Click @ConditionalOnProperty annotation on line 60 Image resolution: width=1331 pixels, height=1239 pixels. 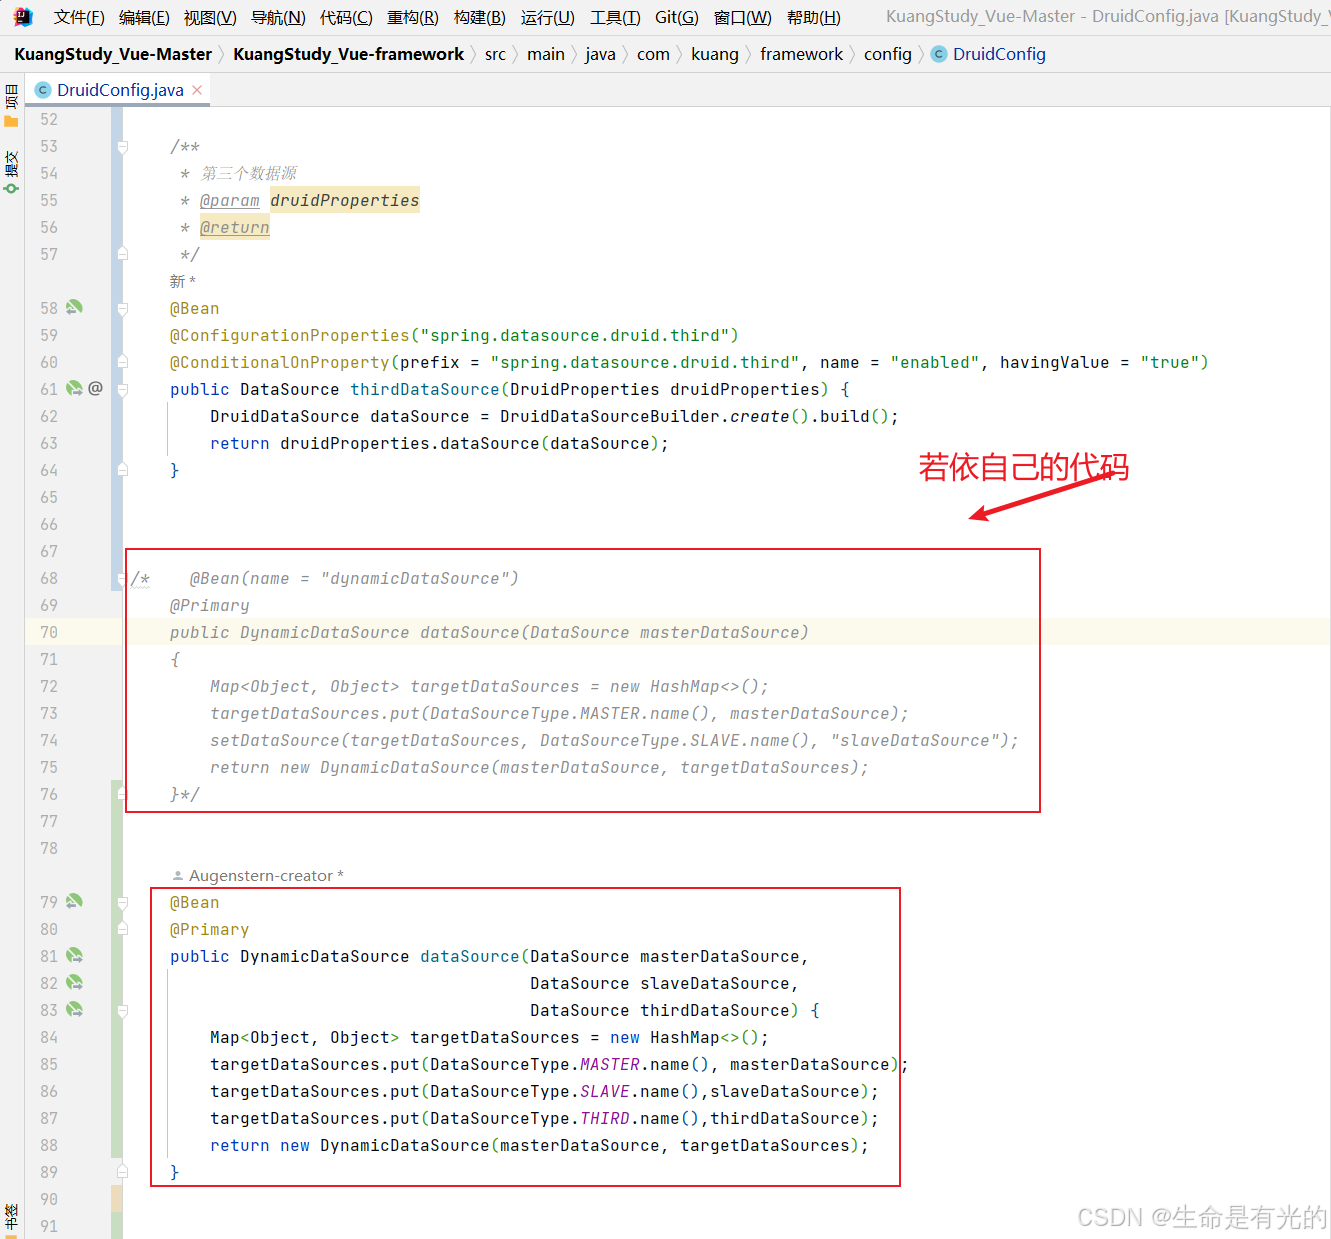280,362
